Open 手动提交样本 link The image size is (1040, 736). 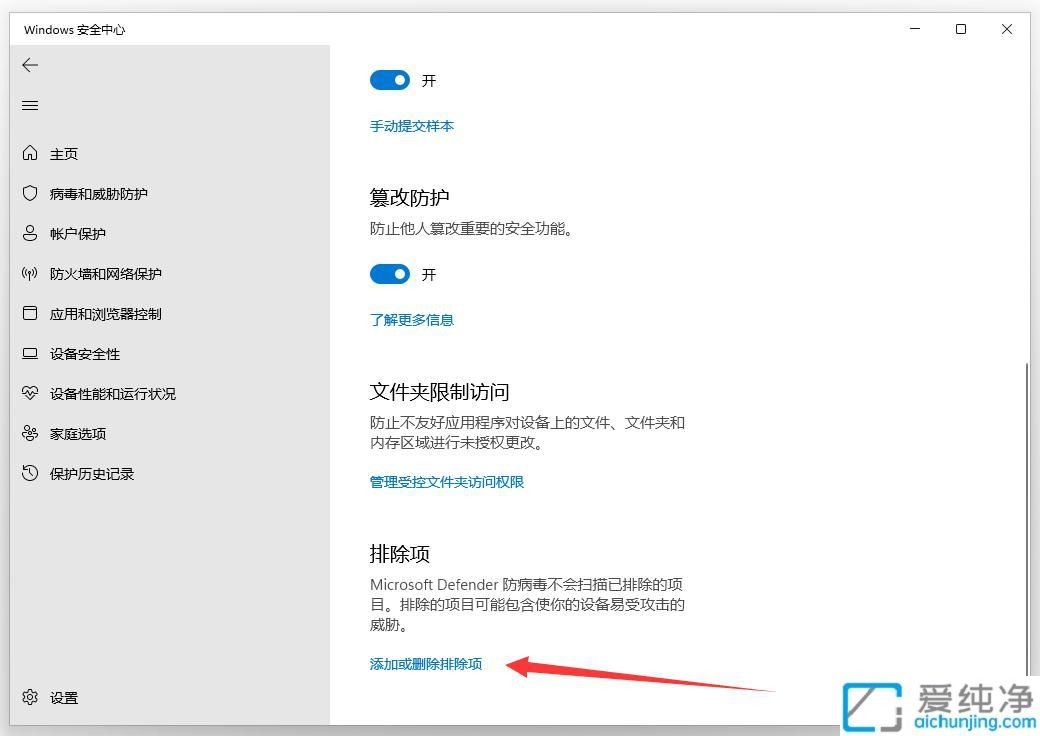coord(412,126)
